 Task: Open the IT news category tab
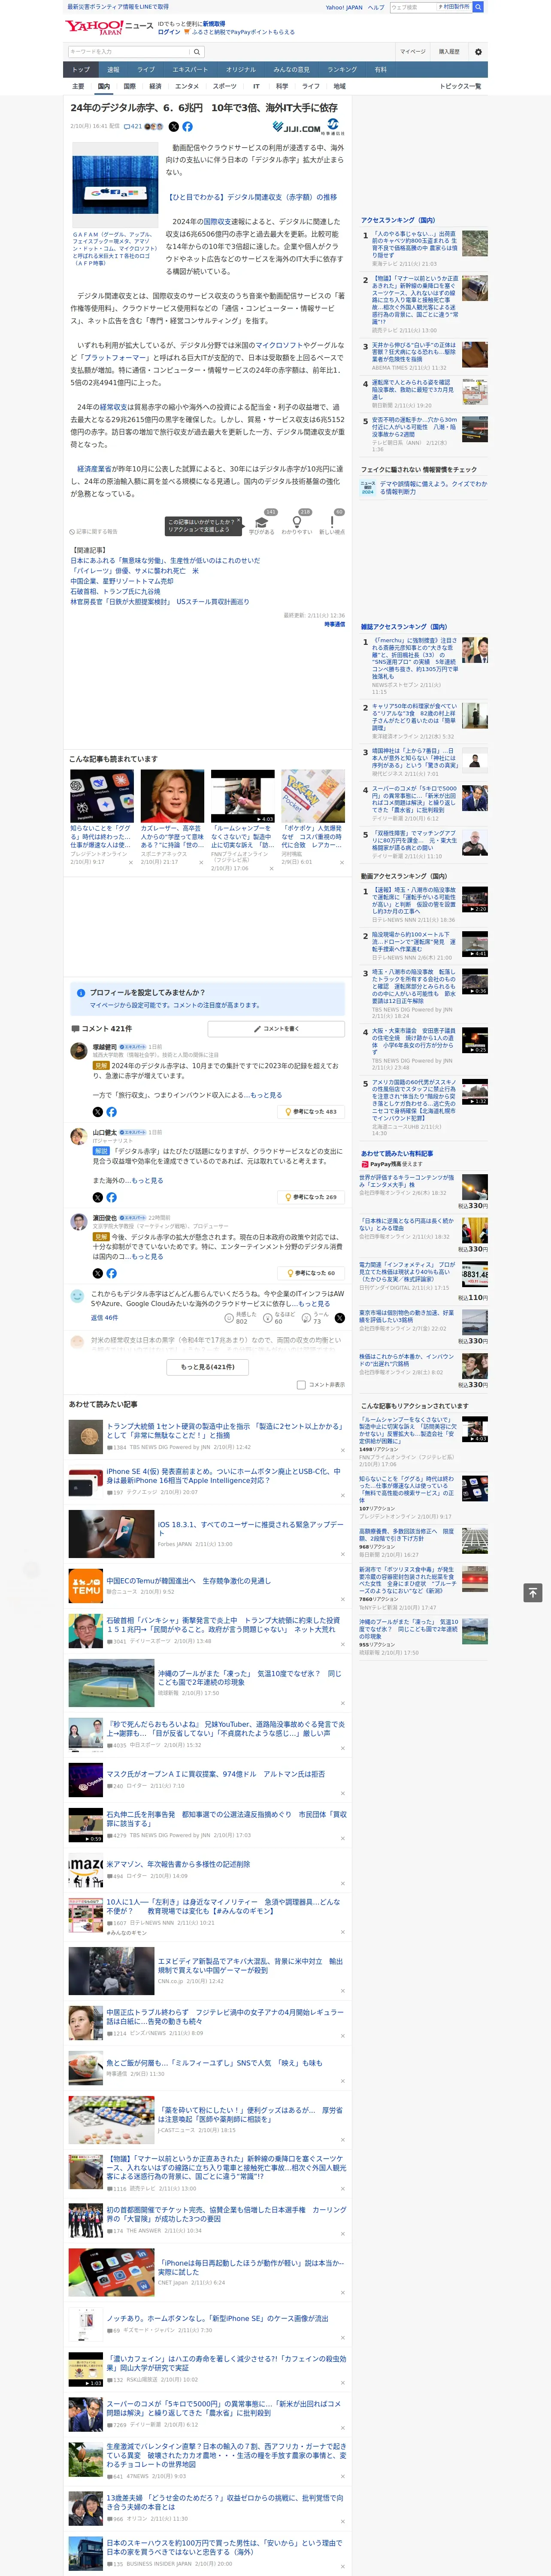point(256,86)
